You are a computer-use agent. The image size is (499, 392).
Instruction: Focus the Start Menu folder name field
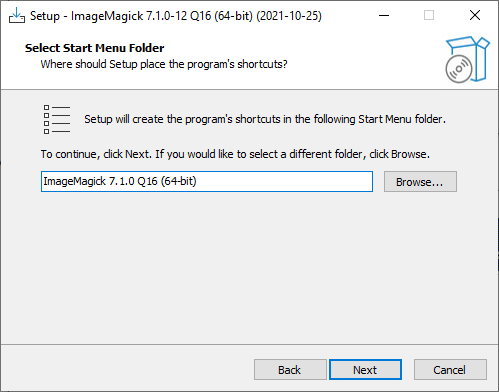coord(207,182)
